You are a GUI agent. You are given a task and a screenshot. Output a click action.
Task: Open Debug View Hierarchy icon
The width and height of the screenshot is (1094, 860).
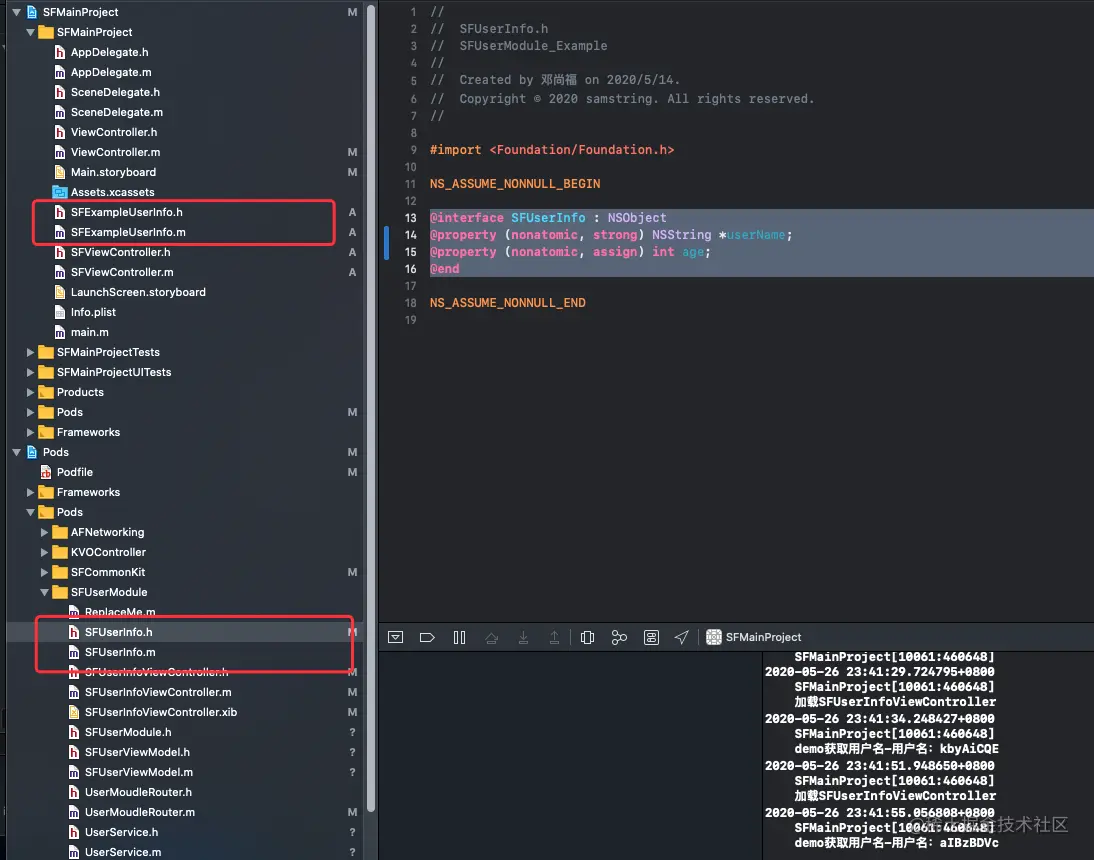click(x=587, y=637)
